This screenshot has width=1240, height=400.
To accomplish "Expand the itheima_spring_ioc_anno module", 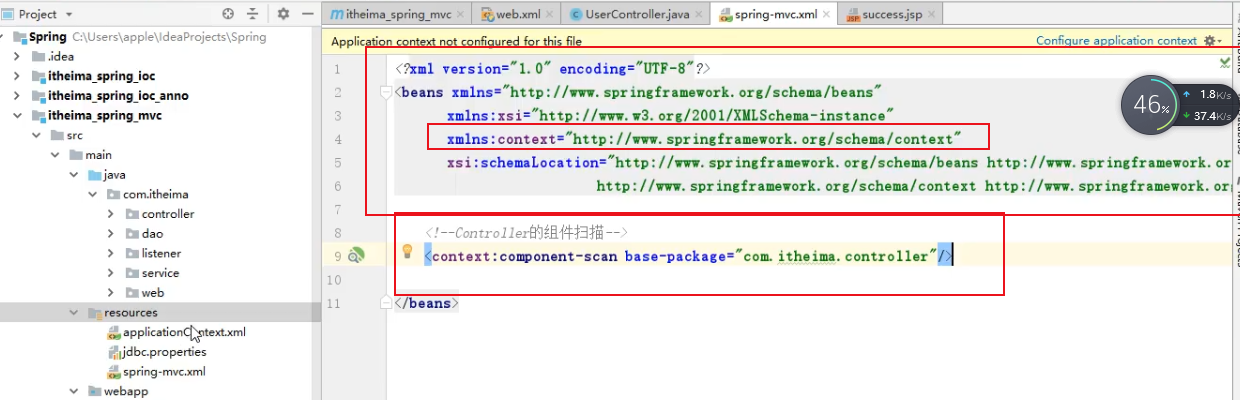I will coord(17,96).
